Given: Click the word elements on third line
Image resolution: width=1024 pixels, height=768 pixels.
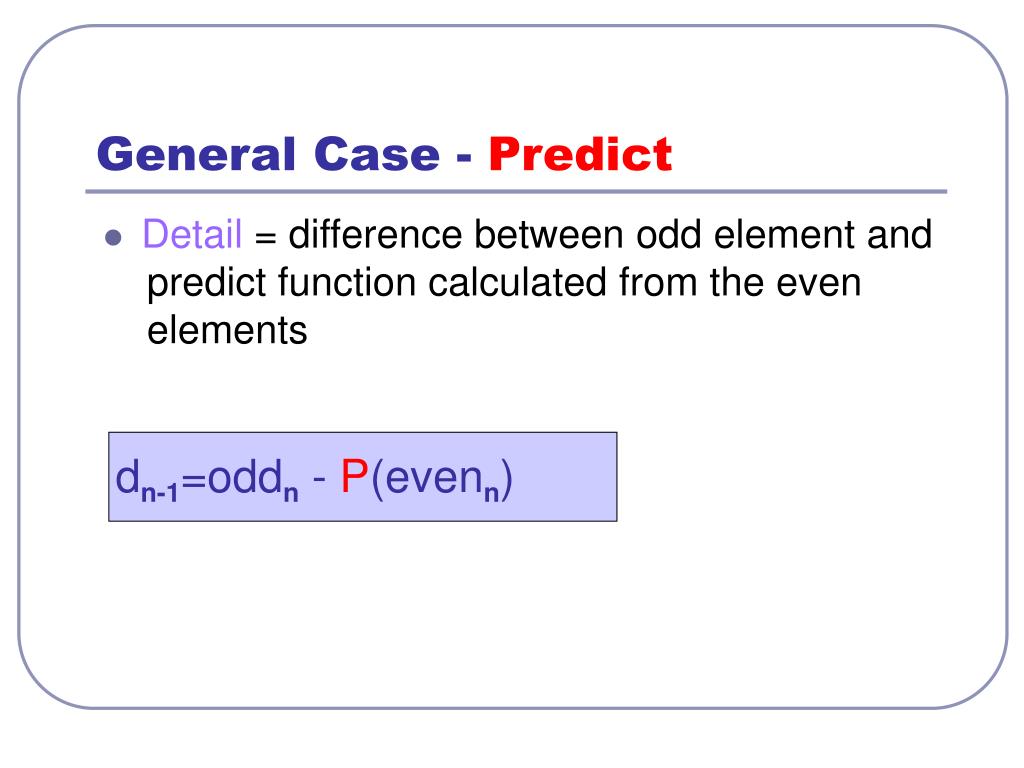Looking at the screenshot, I should coord(227,330).
